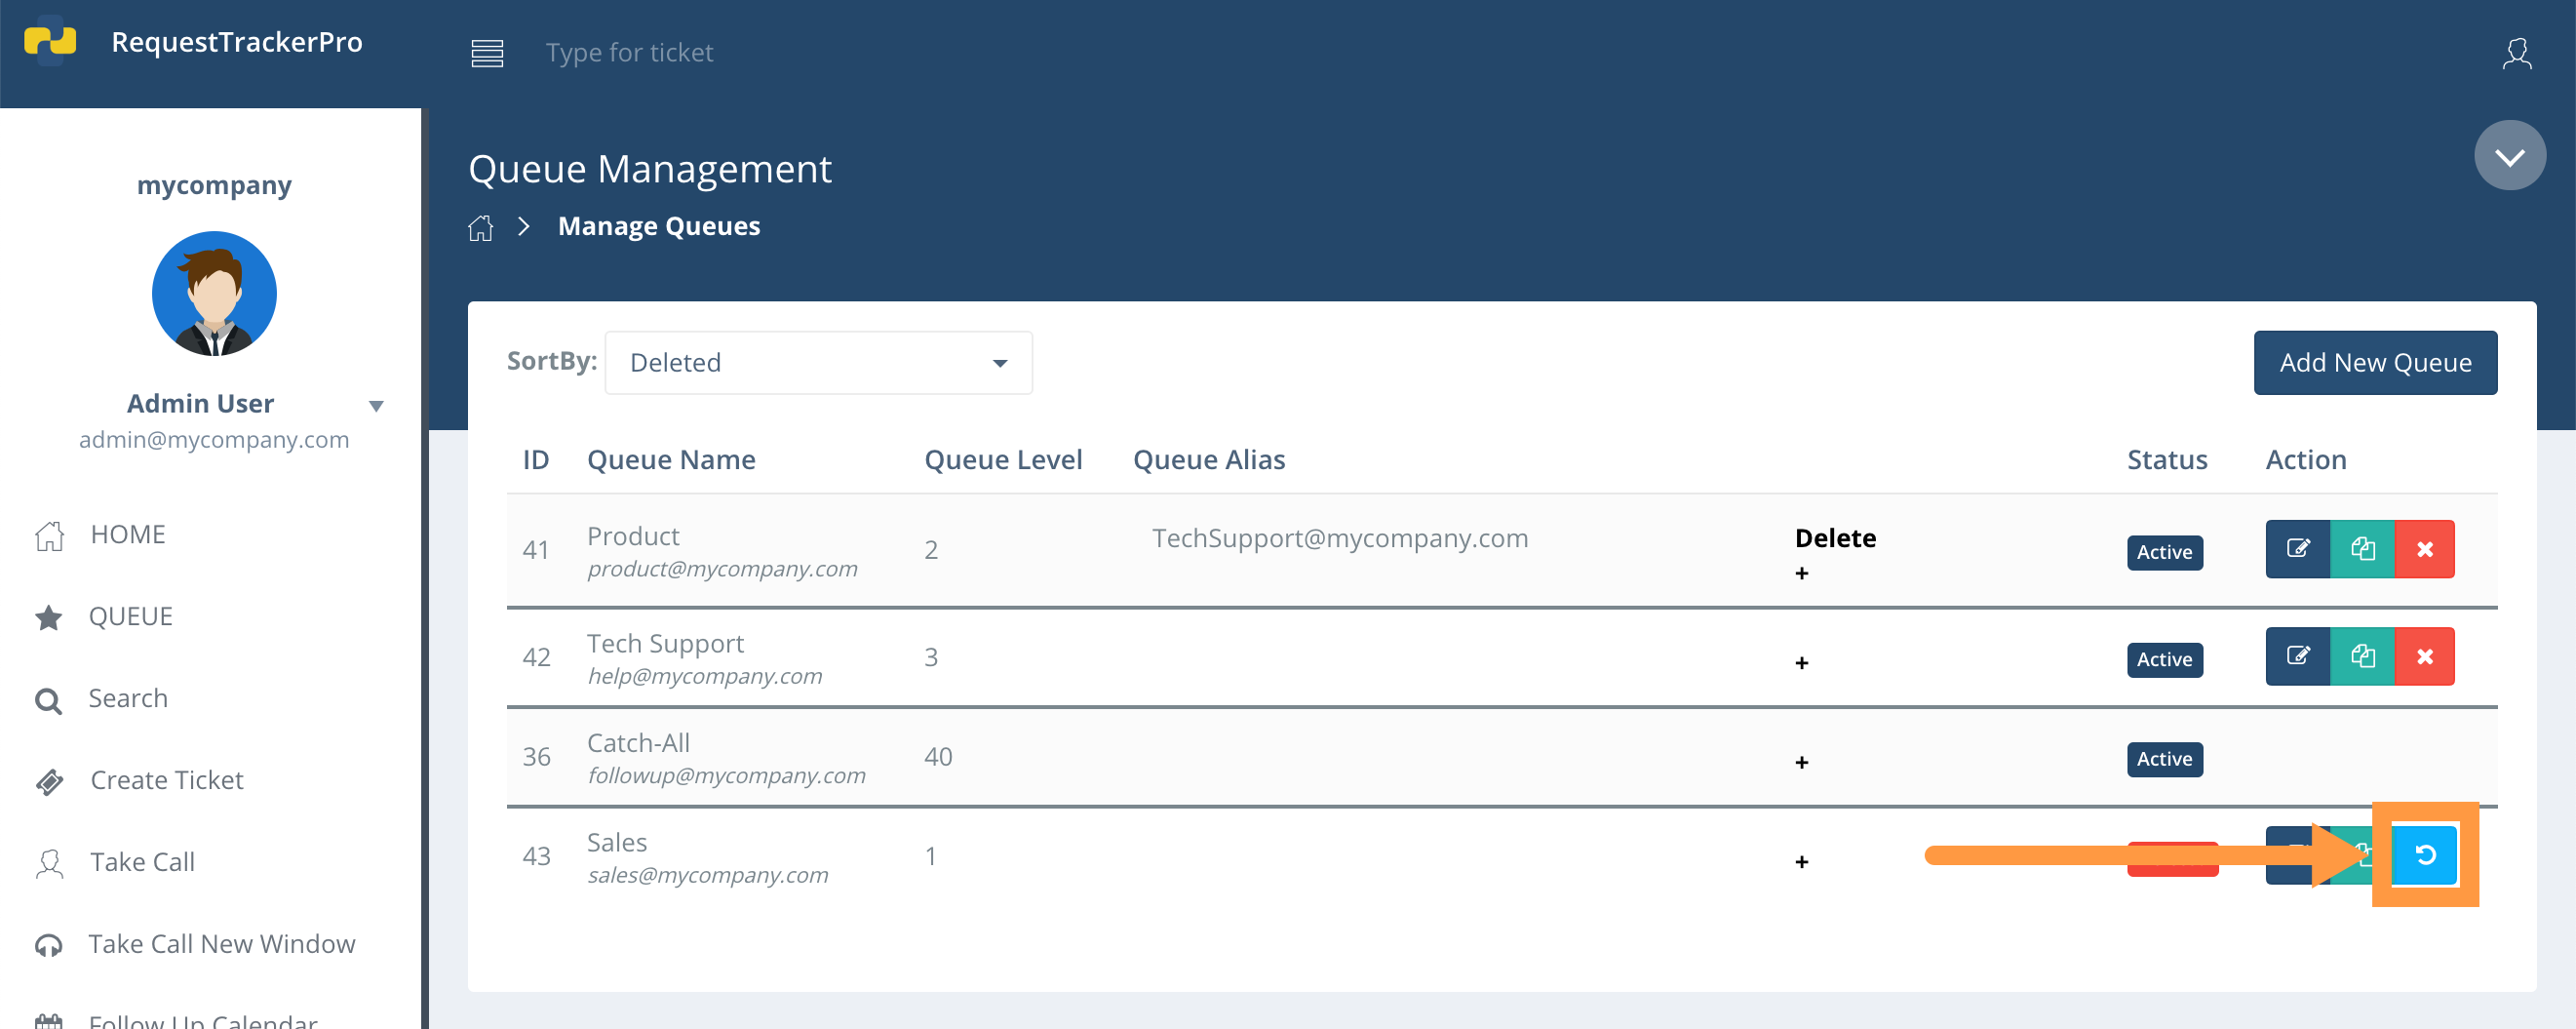Edit the Product queue

(x=2298, y=549)
